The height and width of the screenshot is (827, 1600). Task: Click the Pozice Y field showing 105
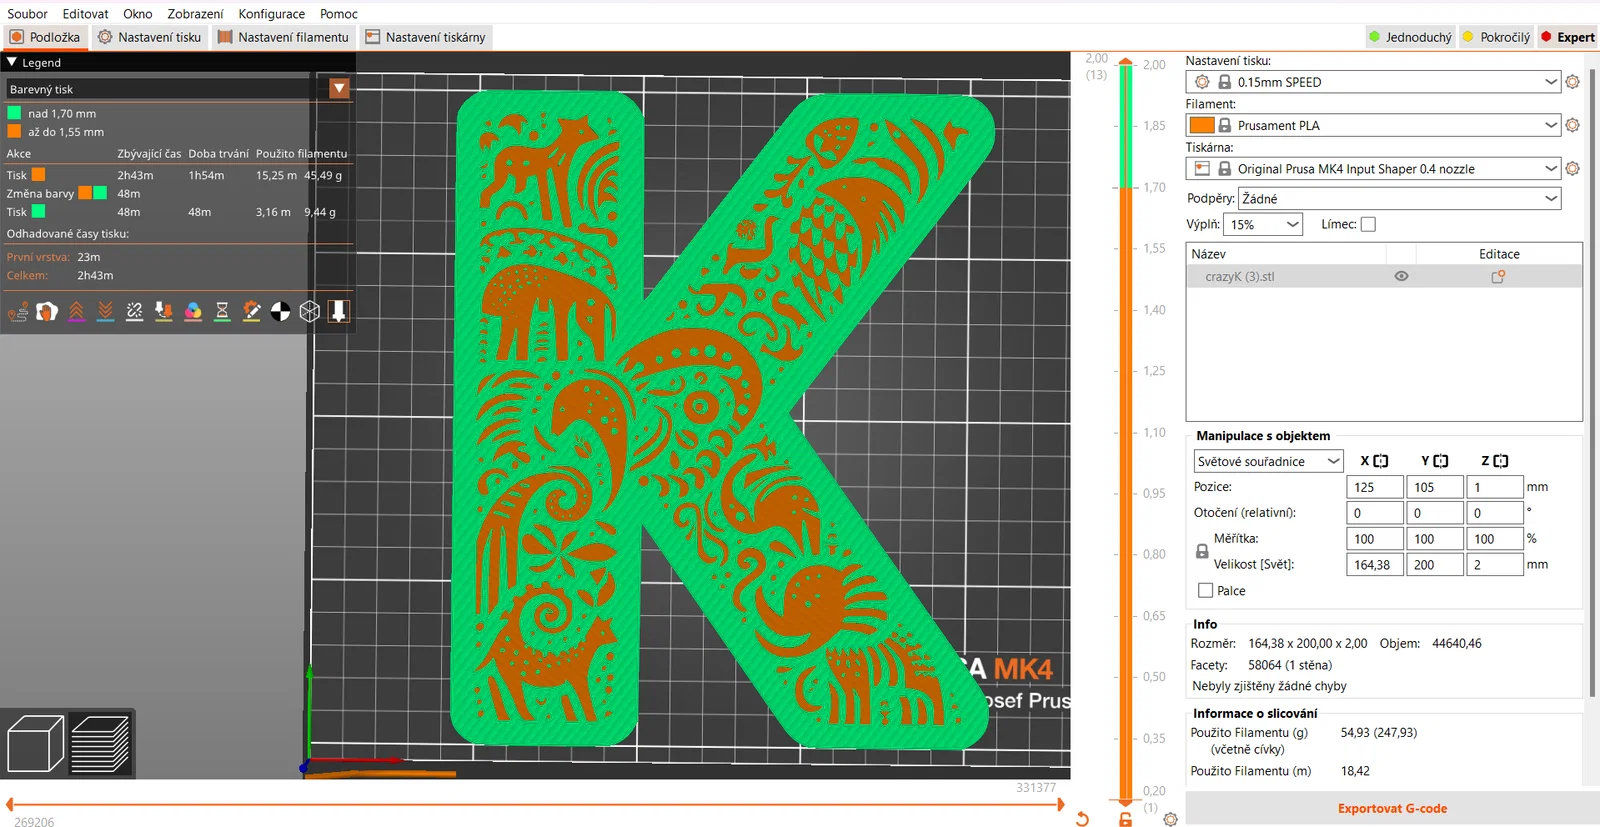tap(1435, 487)
